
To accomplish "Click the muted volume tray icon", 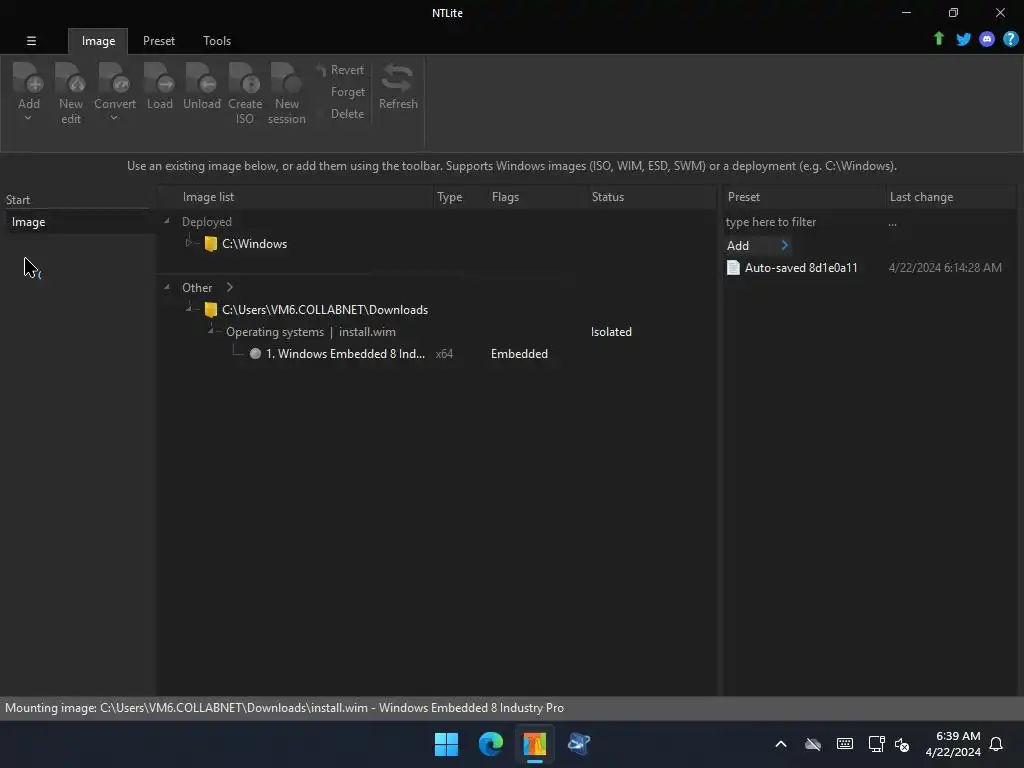I will pyautogui.click(x=902, y=744).
